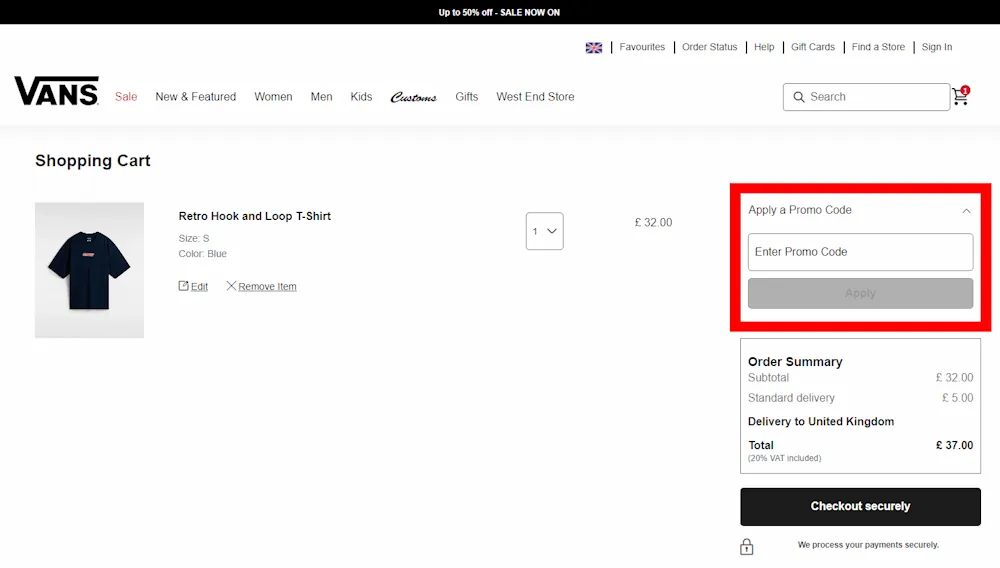Click Remove Item link
This screenshot has width=1000, height=568.
click(267, 287)
